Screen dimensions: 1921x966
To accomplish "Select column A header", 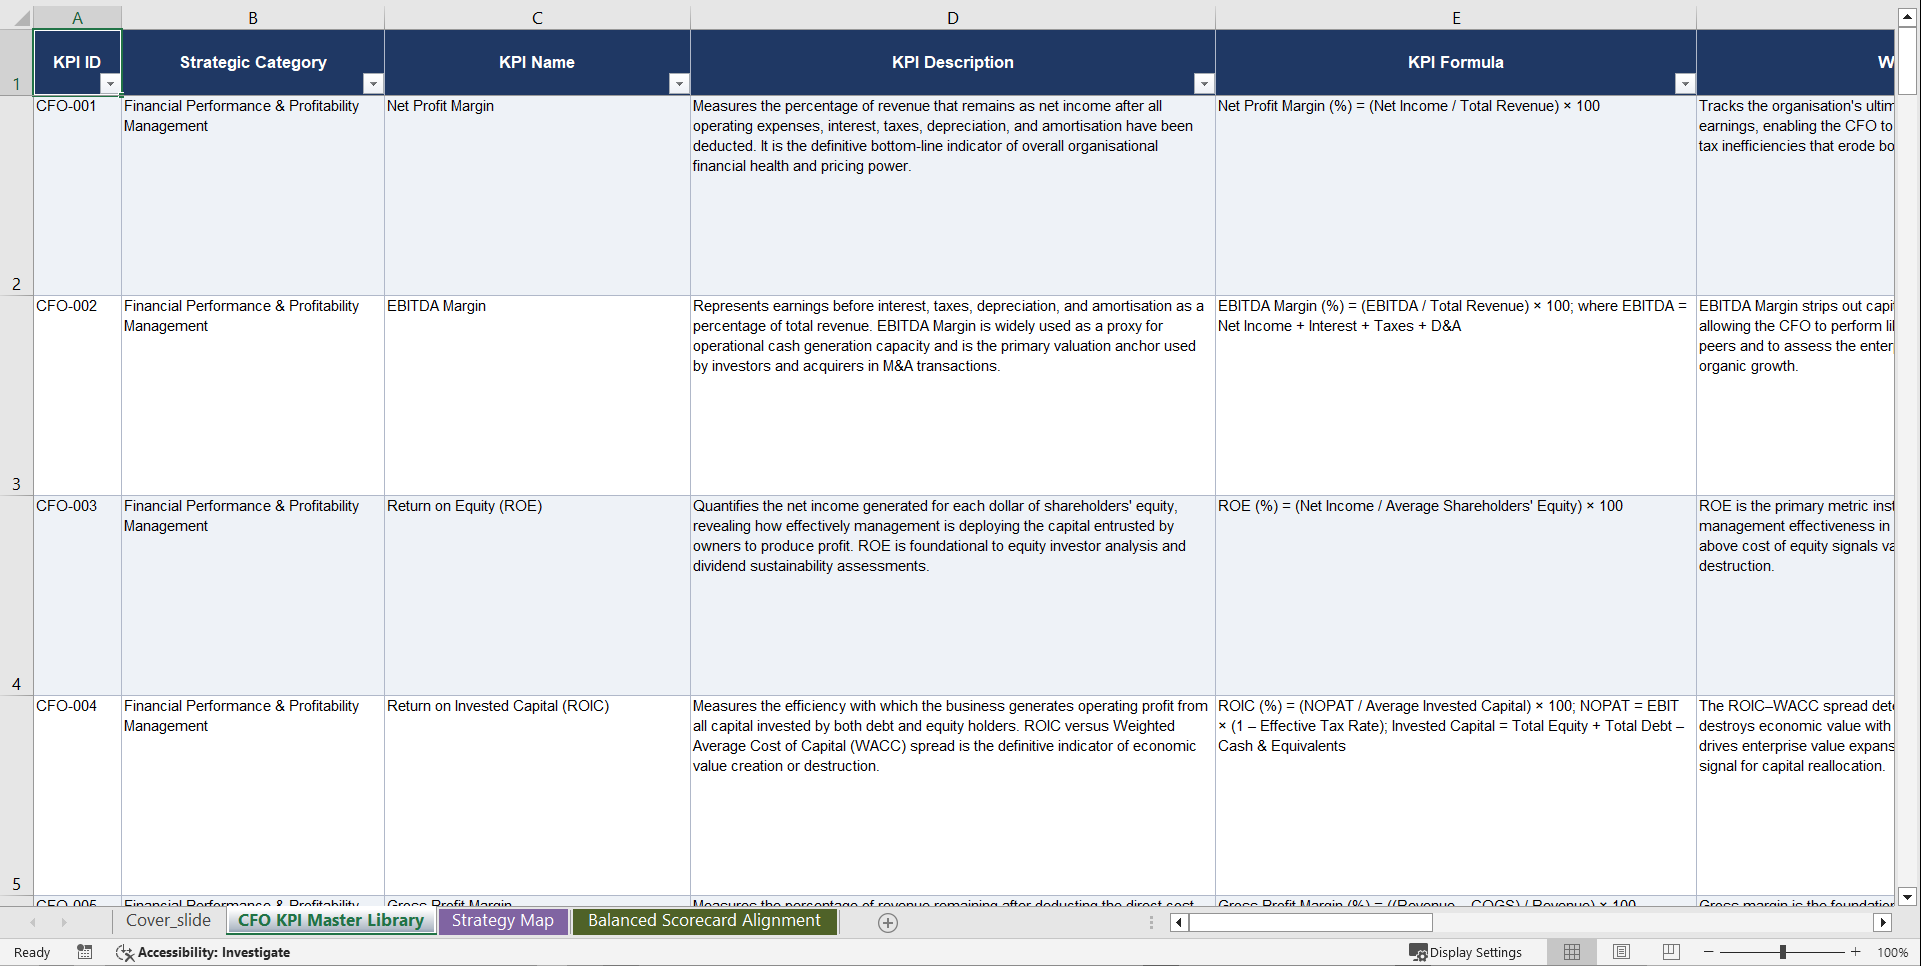I will [77, 18].
